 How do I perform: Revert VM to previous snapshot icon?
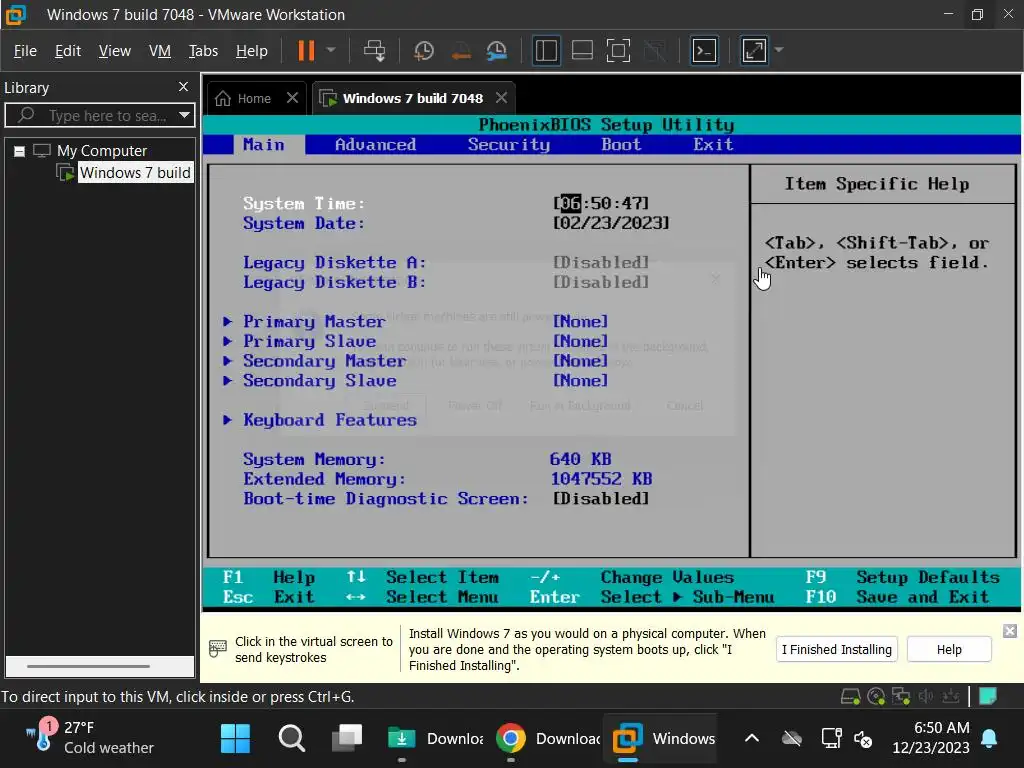tap(461, 50)
